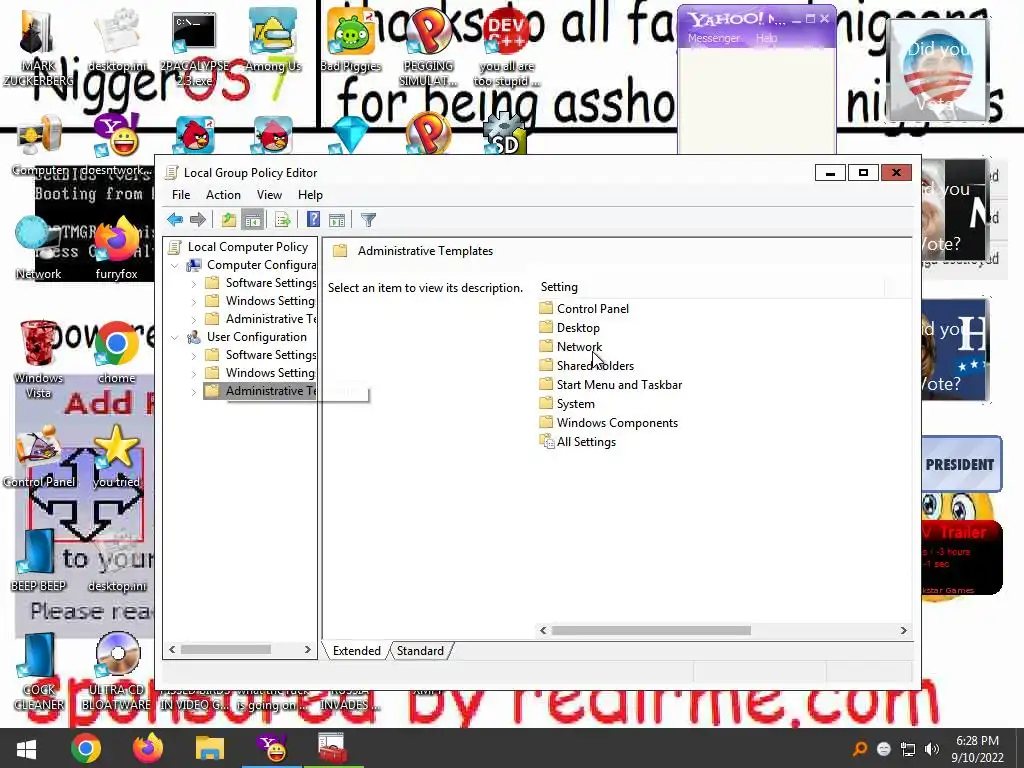
Task: Click the left arrow of the tree pane scrollbar
Action: tap(172, 649)
